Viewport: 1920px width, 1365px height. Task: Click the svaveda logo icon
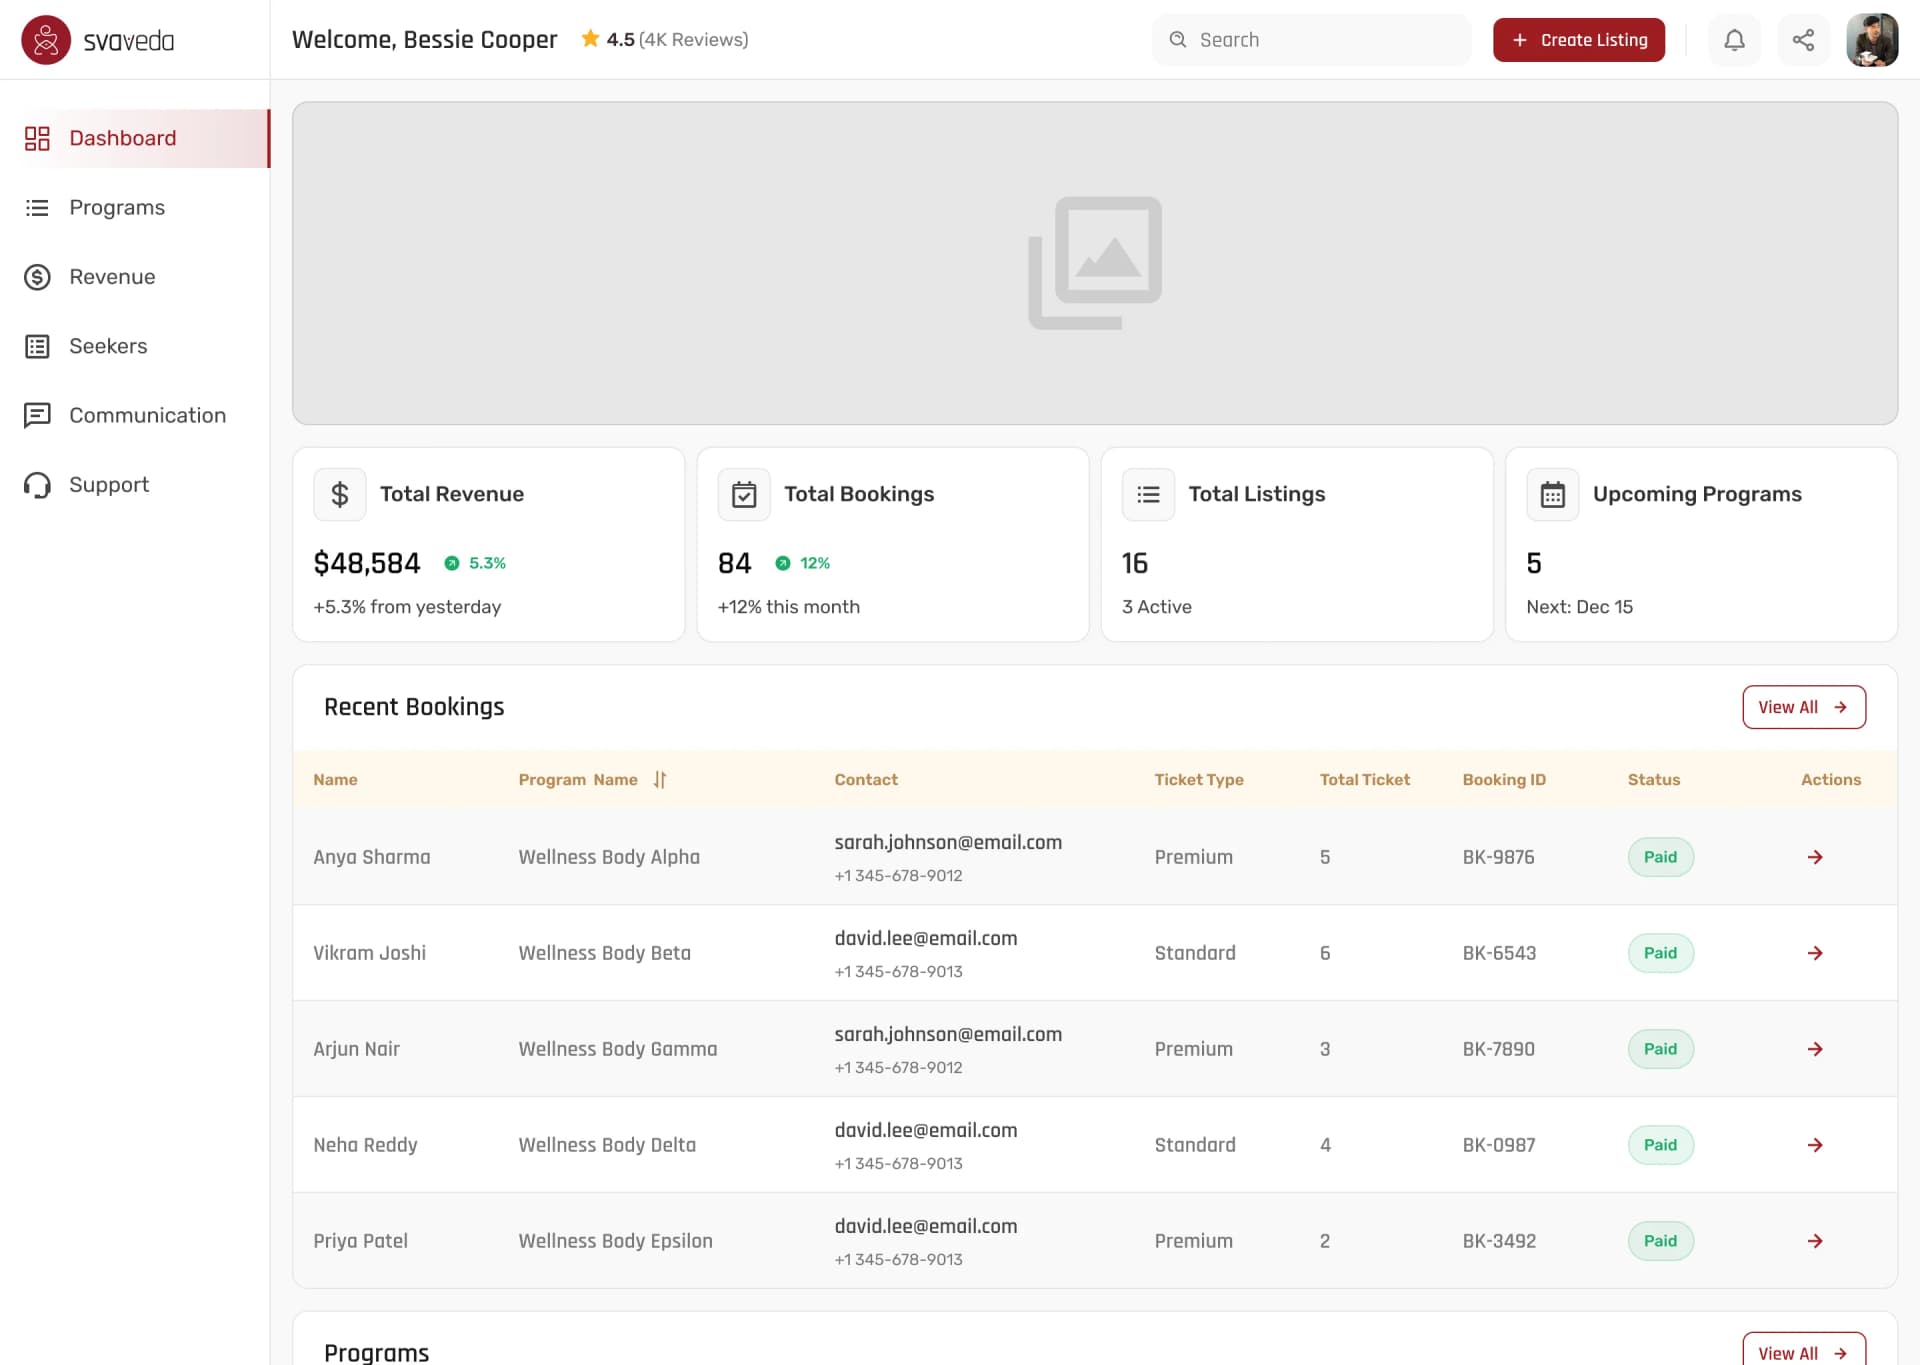(46, 40)
